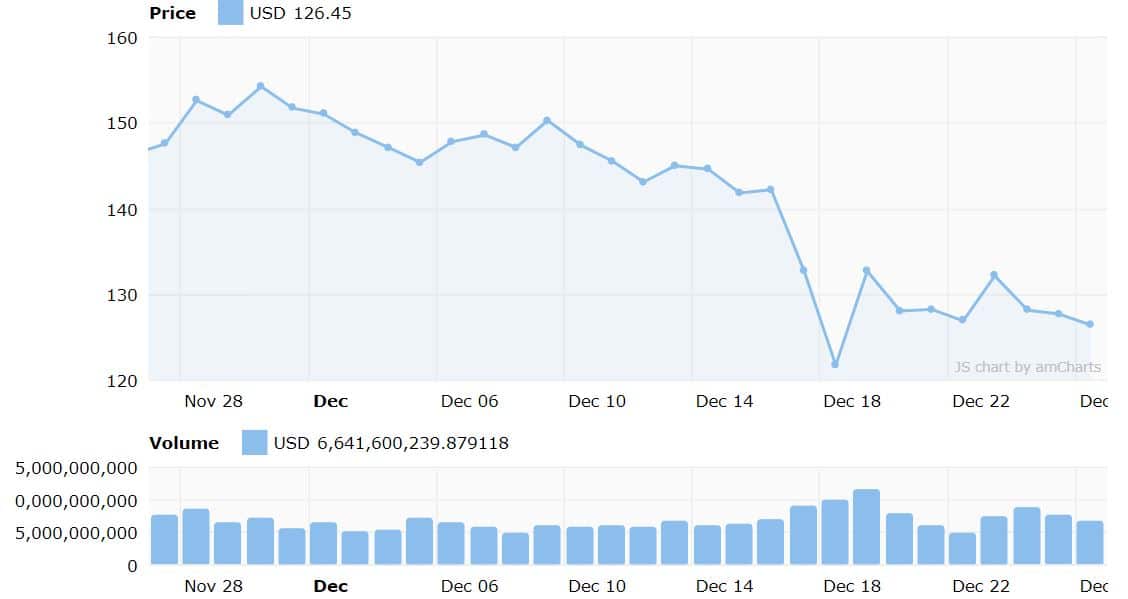Click the bold 'Dec' label under the price chart

pyautogui.click(x=330, y=401)
